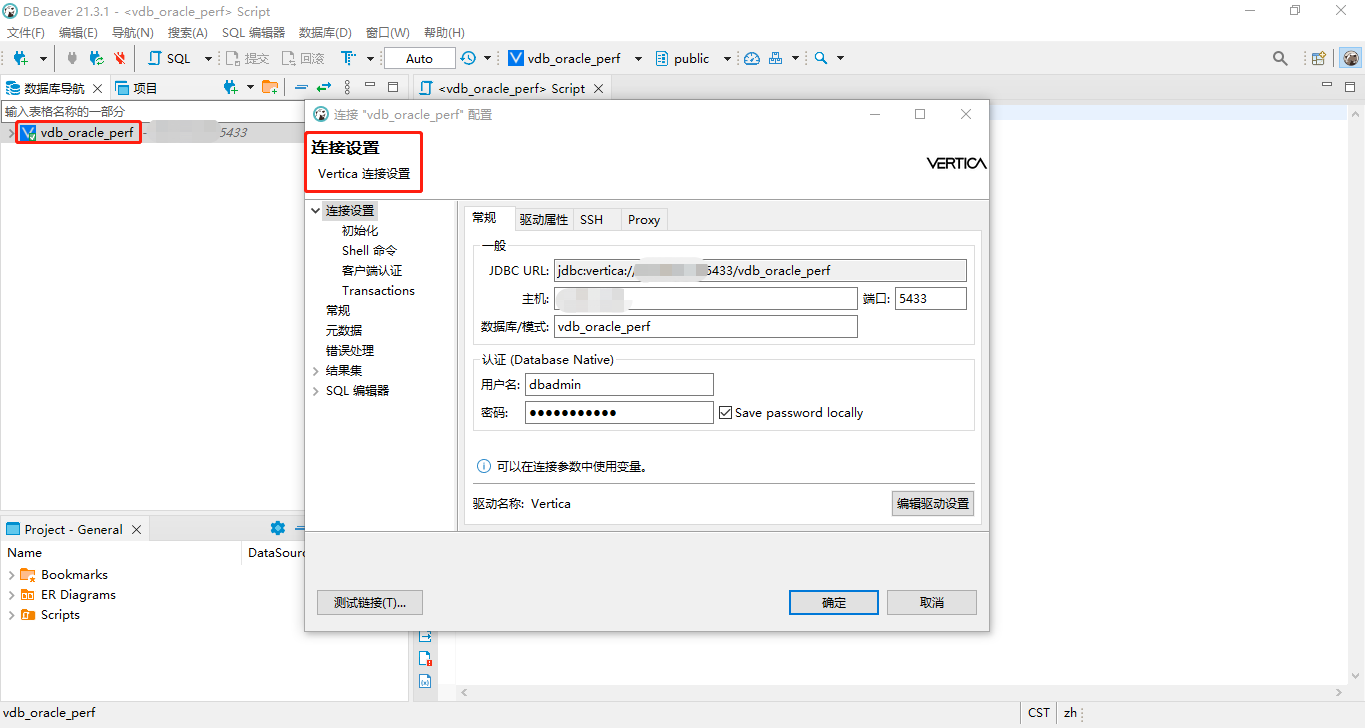The width and height of the screenshot is (1365, 728).
Task: Open the SQL button dropdown arrow
Action: coord(208,59)
